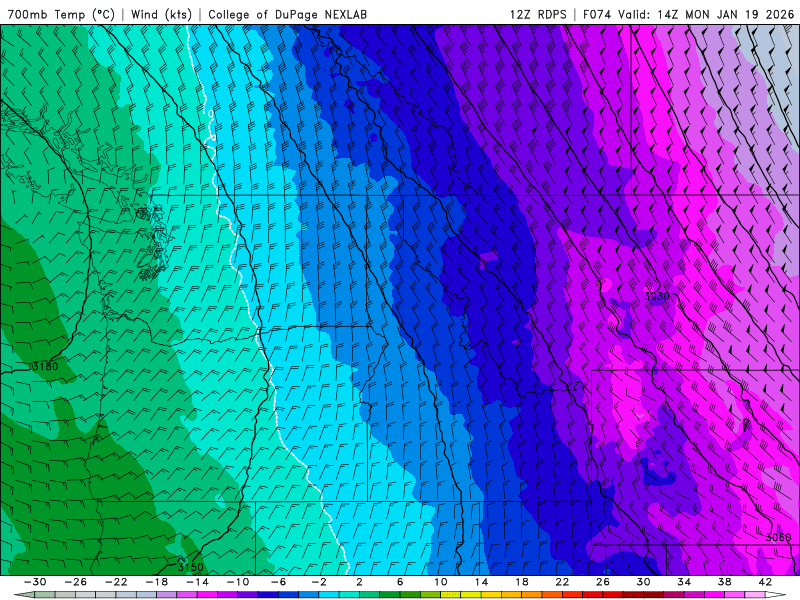The image size is (800, 600).
Task: Click the -14 color scale label
Action: (x=197, y=582)
